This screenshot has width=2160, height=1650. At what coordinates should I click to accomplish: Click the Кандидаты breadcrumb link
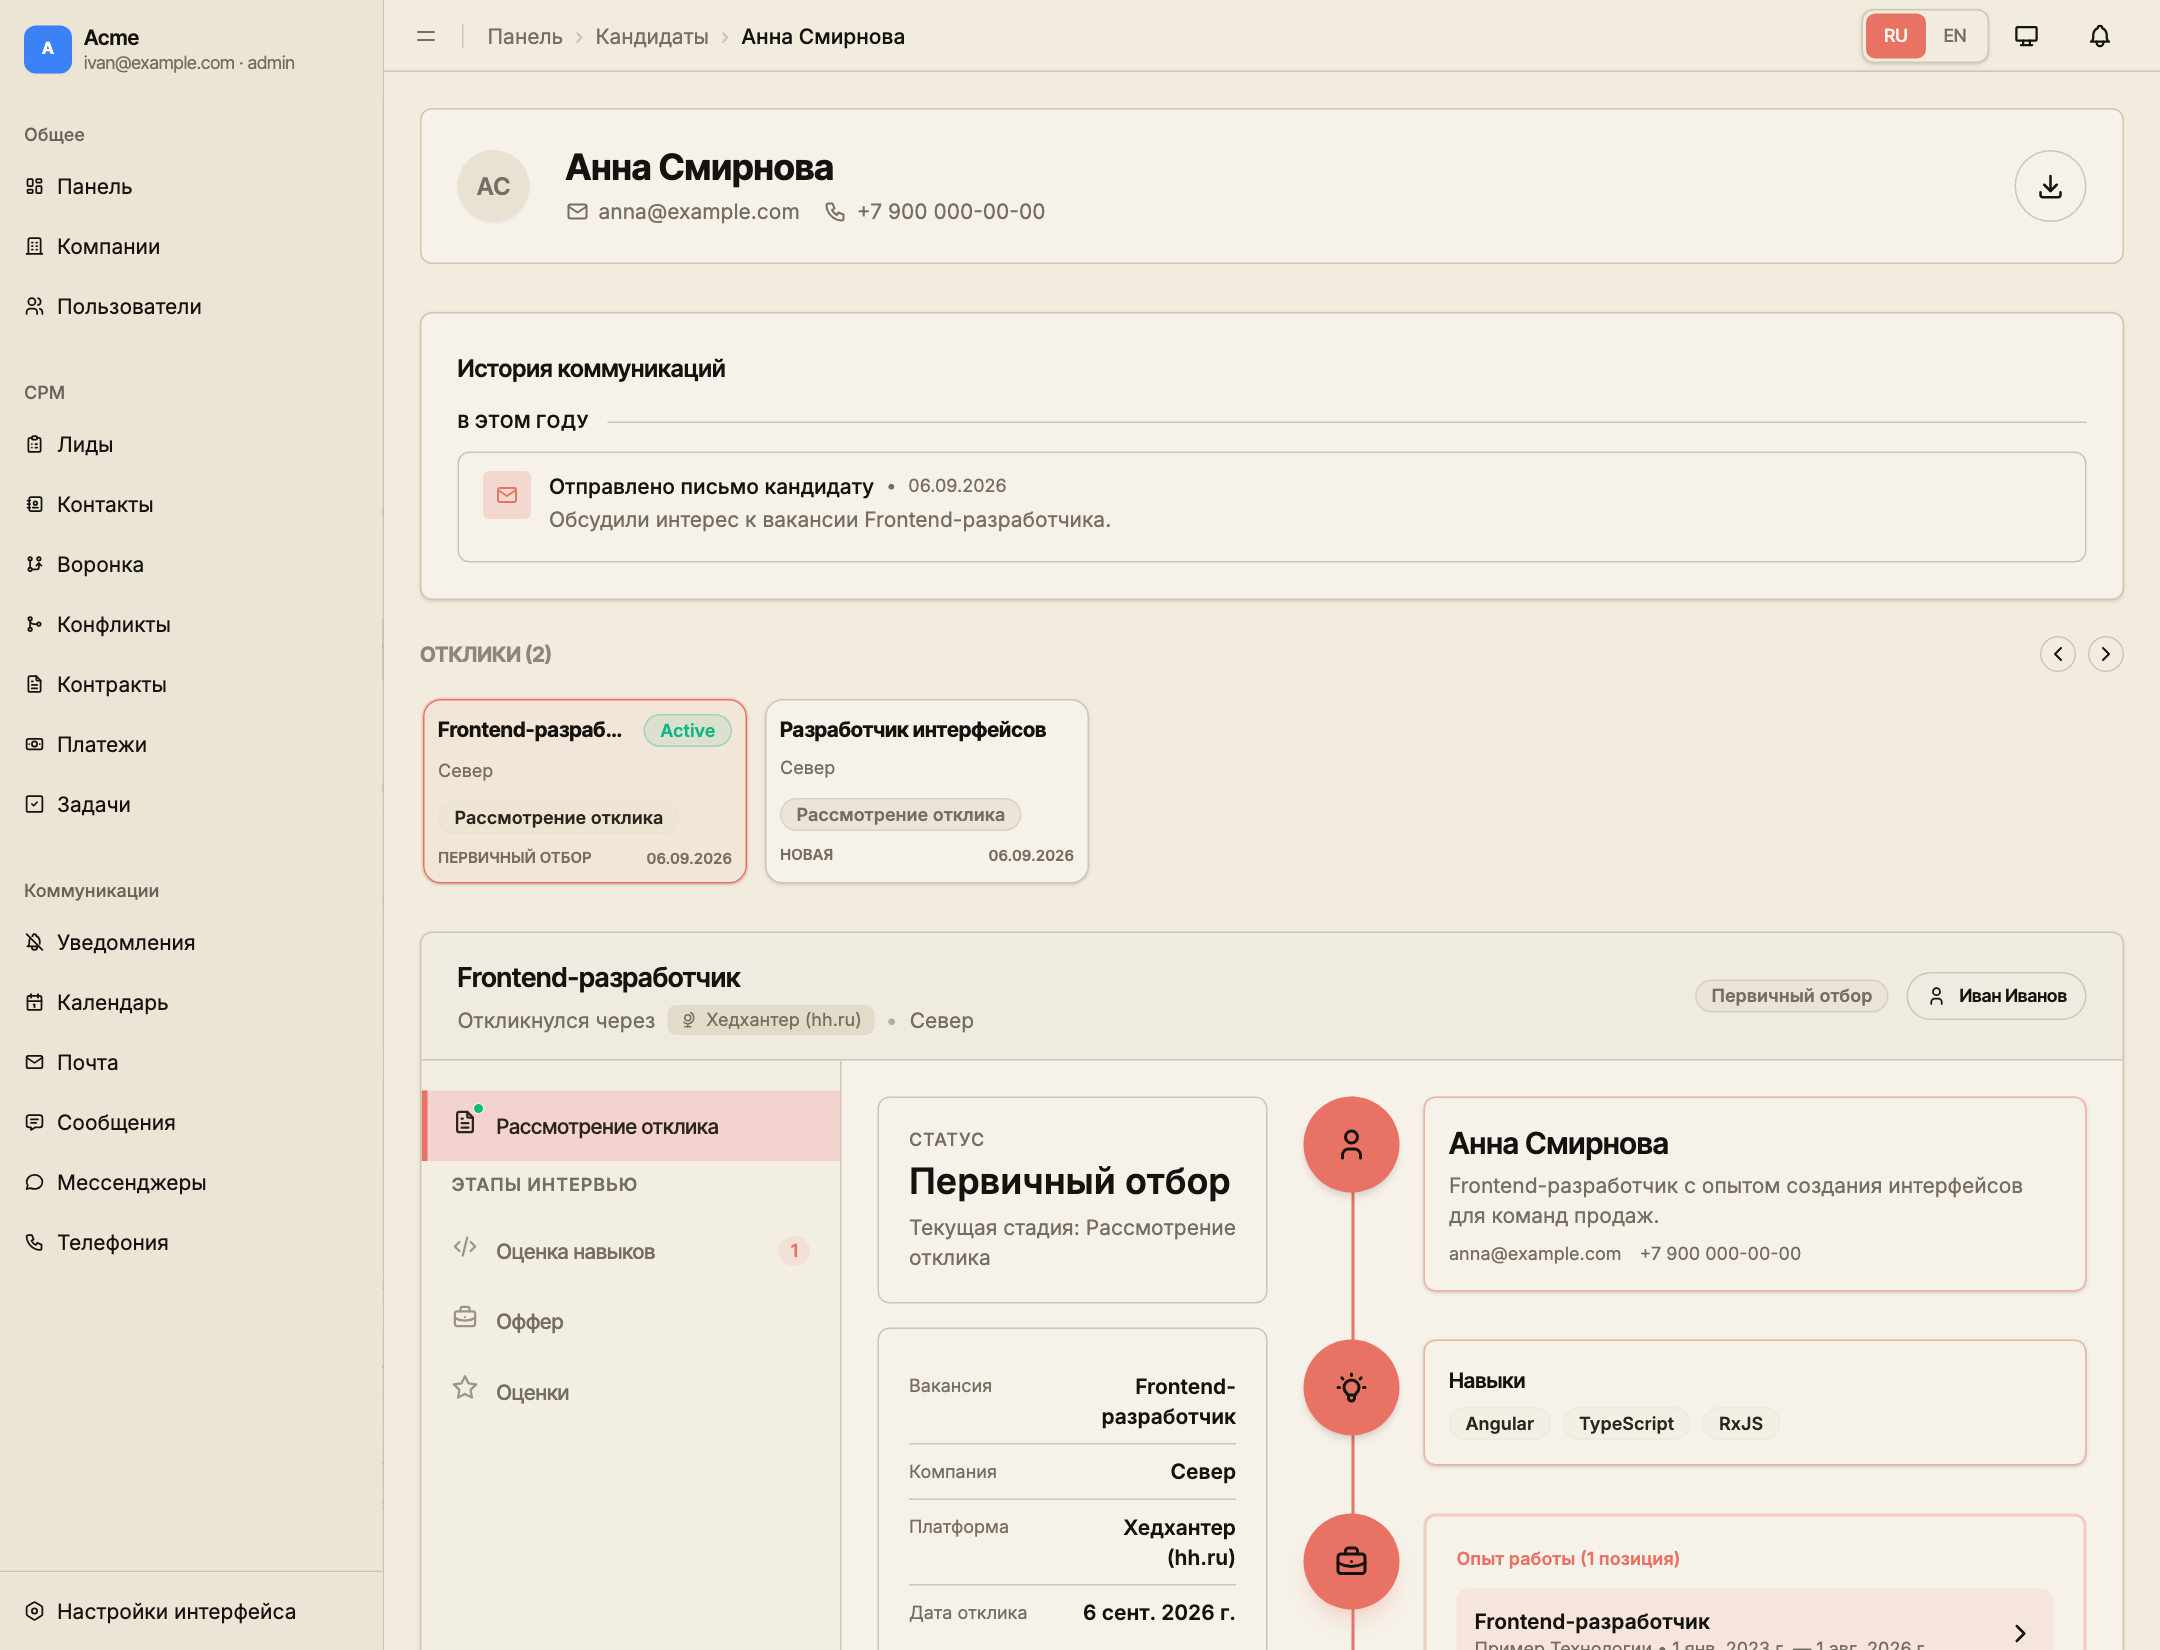(x=652, y=37)
